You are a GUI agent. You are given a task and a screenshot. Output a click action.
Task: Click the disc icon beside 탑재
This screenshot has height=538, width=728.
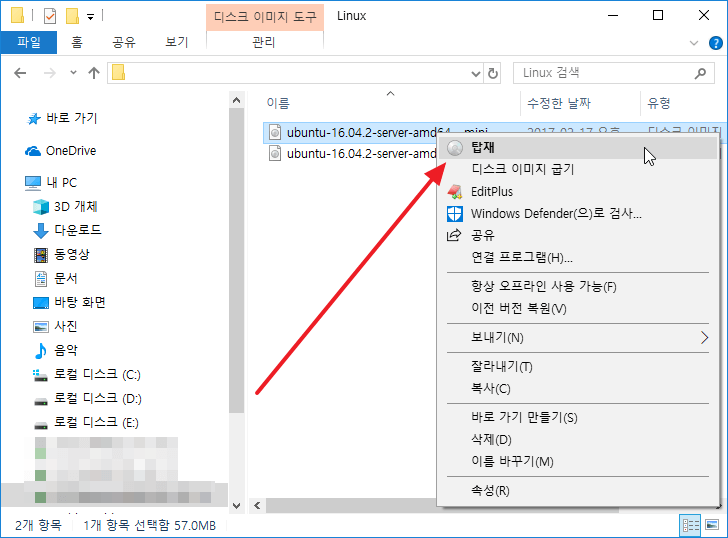pos(455,148)
